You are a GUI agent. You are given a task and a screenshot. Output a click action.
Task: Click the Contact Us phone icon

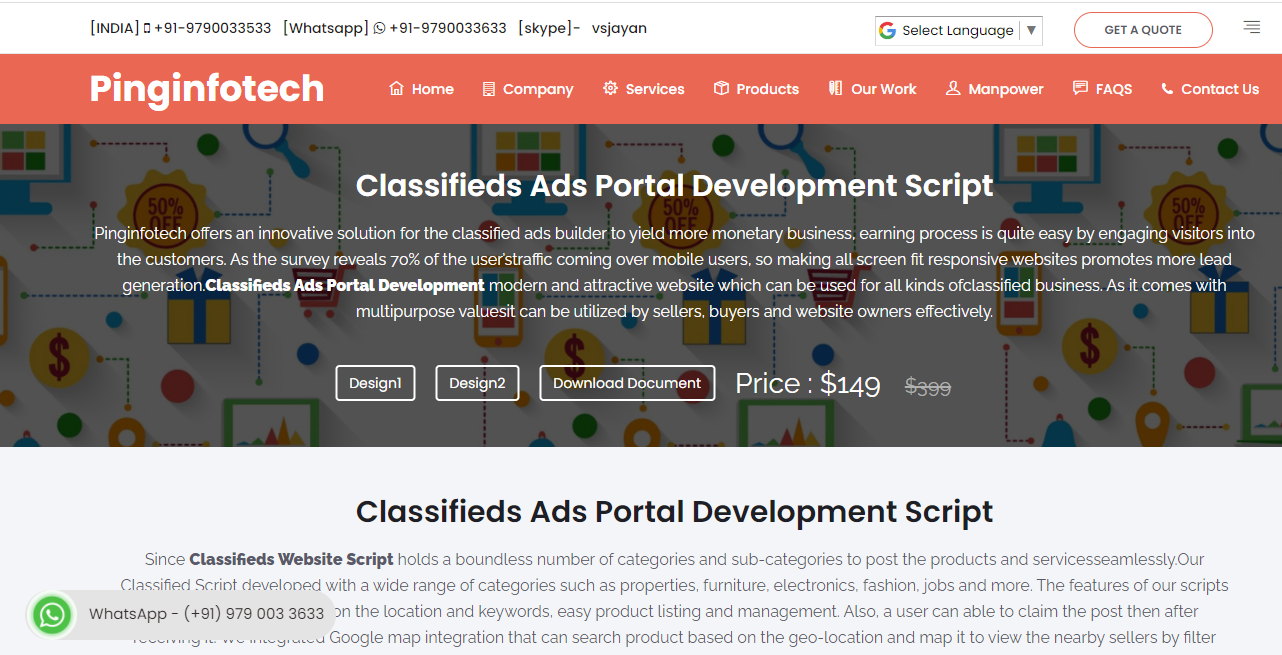pyautogui.click(x=1165, y=88)
